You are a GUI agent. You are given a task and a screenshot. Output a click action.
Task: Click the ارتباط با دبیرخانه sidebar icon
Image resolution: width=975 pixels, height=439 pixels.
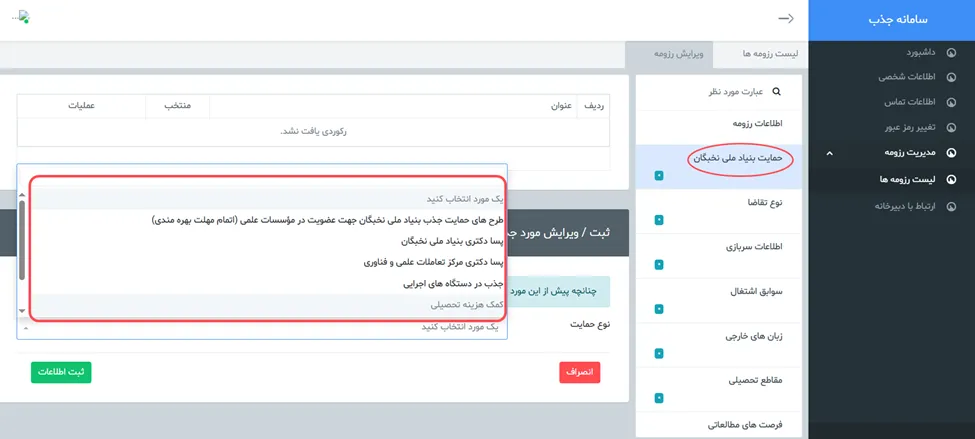pos(950,205)
